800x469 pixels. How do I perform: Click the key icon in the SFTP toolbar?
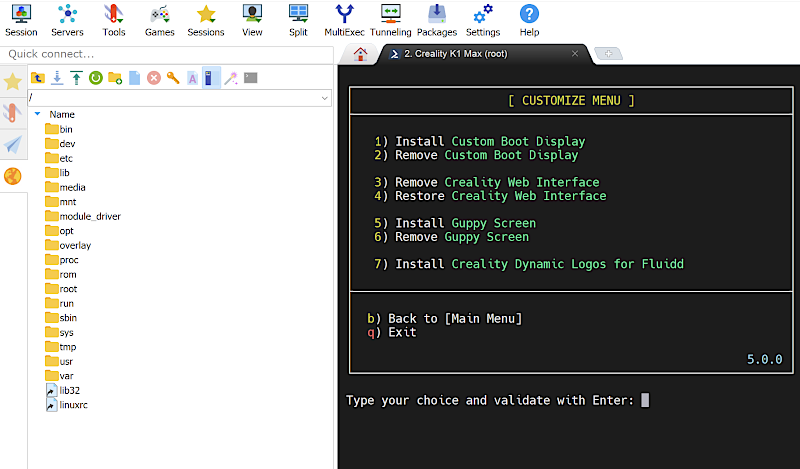173,78
